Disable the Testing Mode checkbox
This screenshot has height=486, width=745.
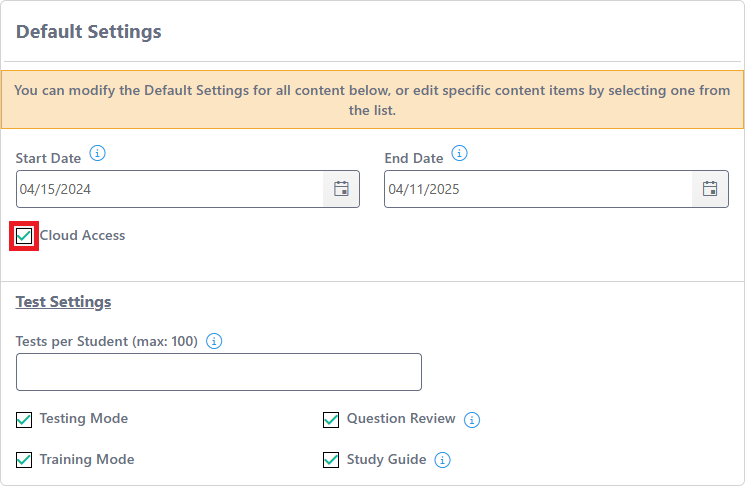point(24,419)
